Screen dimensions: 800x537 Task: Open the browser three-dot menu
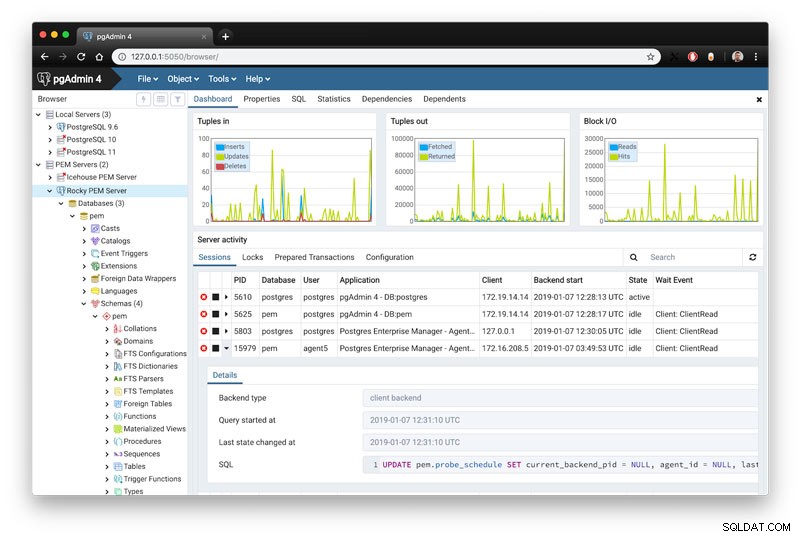point(756,57)
